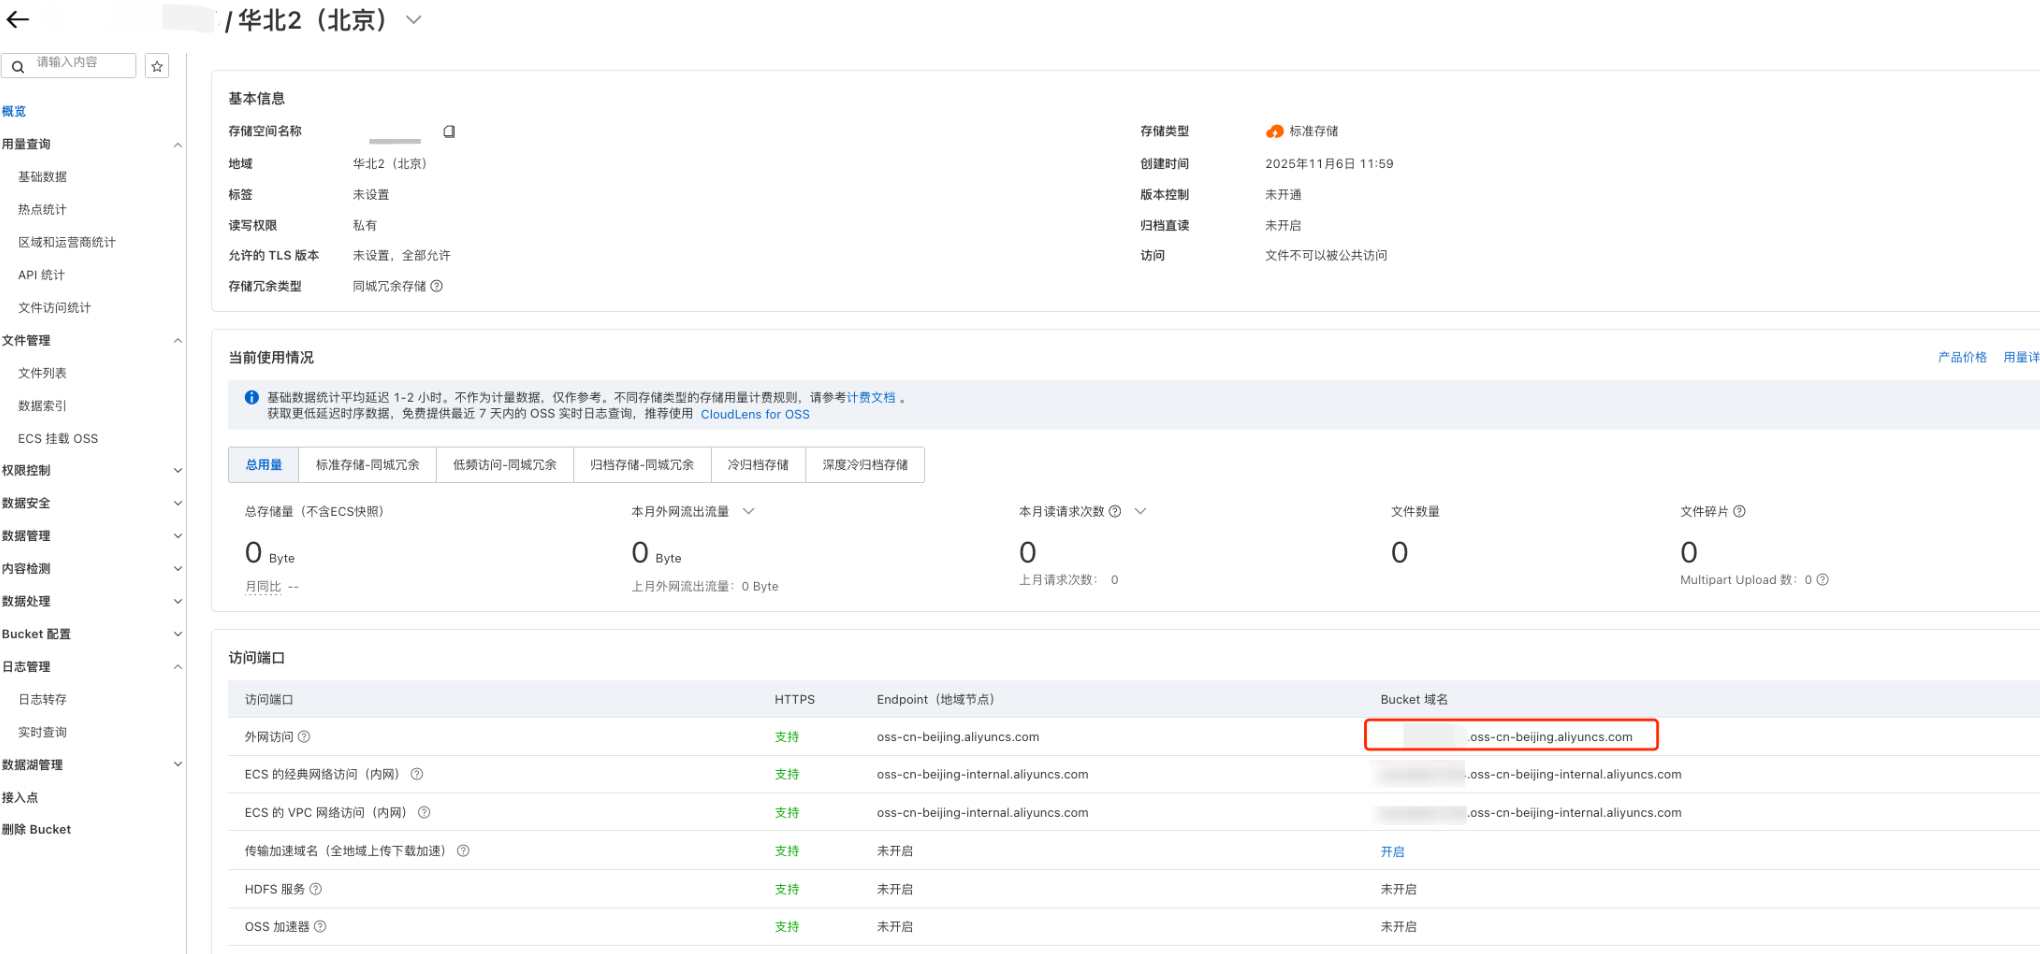Open the 计费文档 link

pyautogui.click(x=870, y=398)
